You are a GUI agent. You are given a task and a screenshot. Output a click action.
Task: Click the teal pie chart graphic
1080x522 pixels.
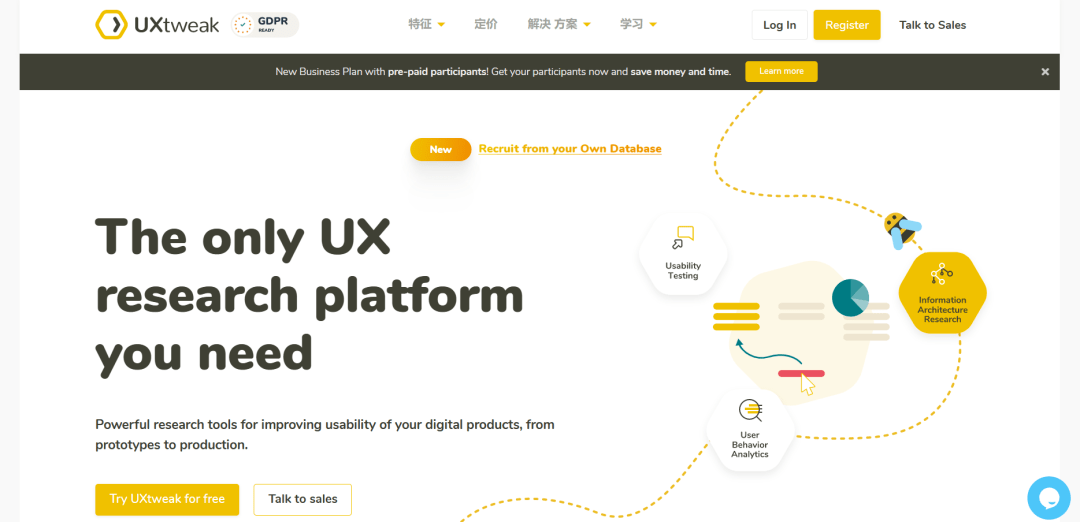(851, 297)
